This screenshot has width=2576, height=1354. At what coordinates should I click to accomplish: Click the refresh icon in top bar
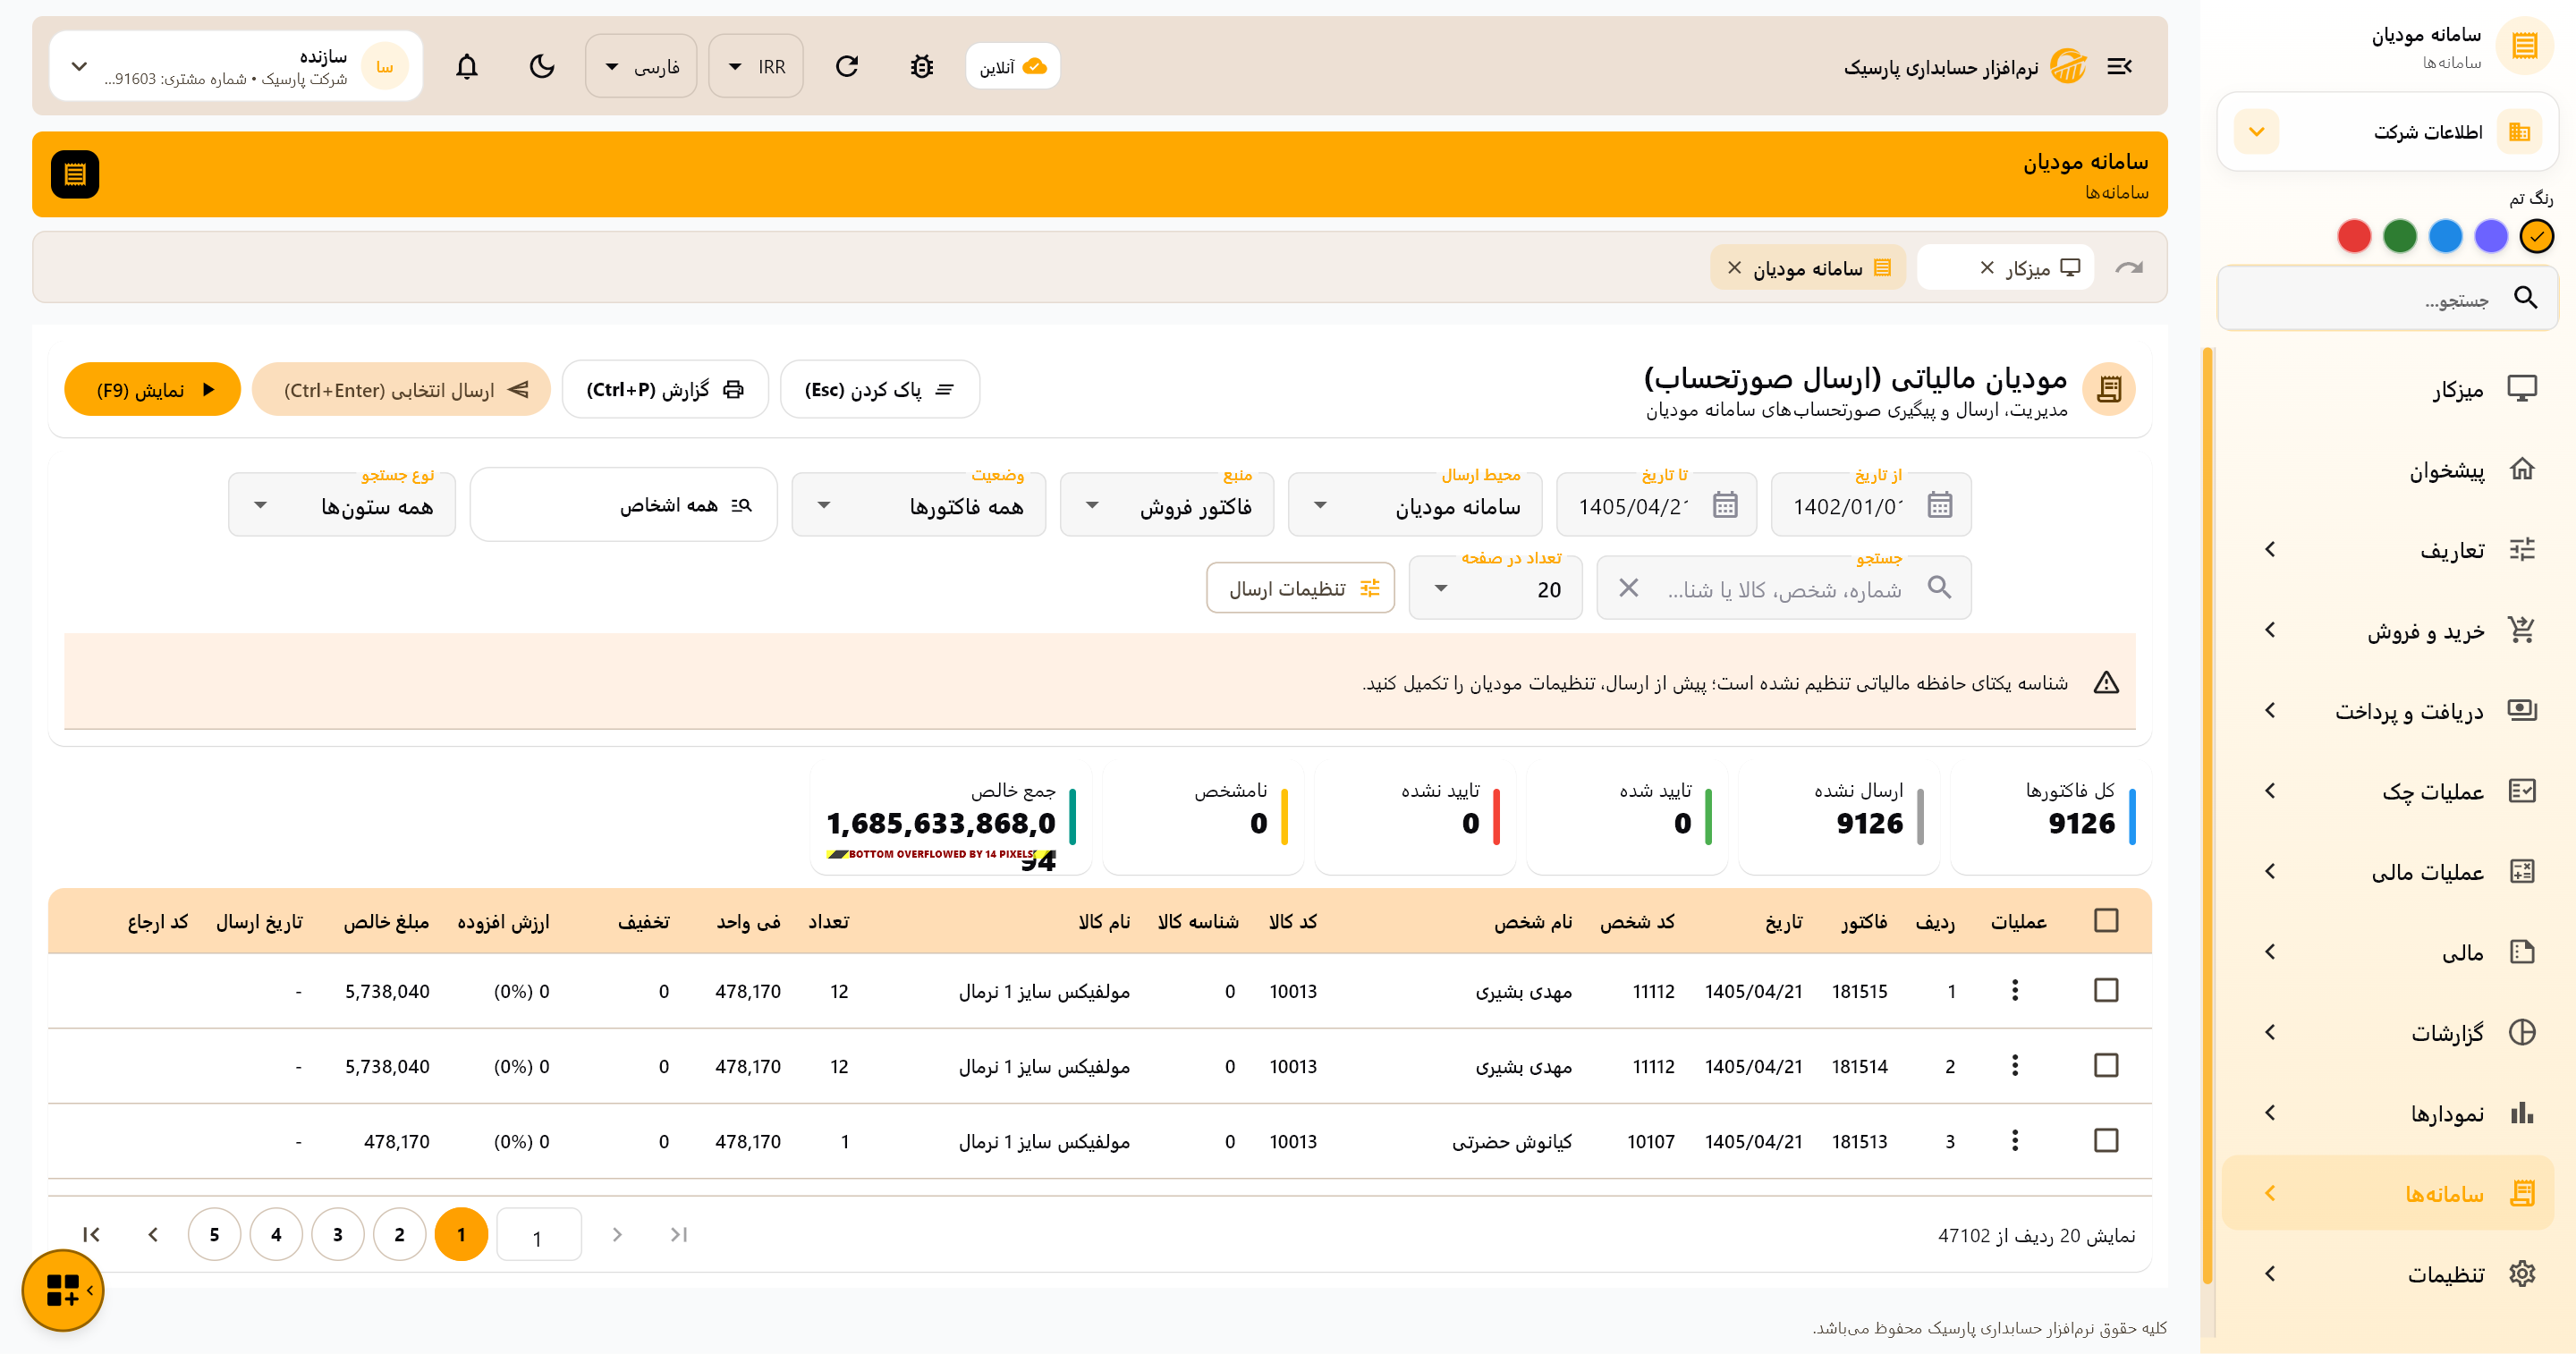pyautogui.click(x=847, y=66)
